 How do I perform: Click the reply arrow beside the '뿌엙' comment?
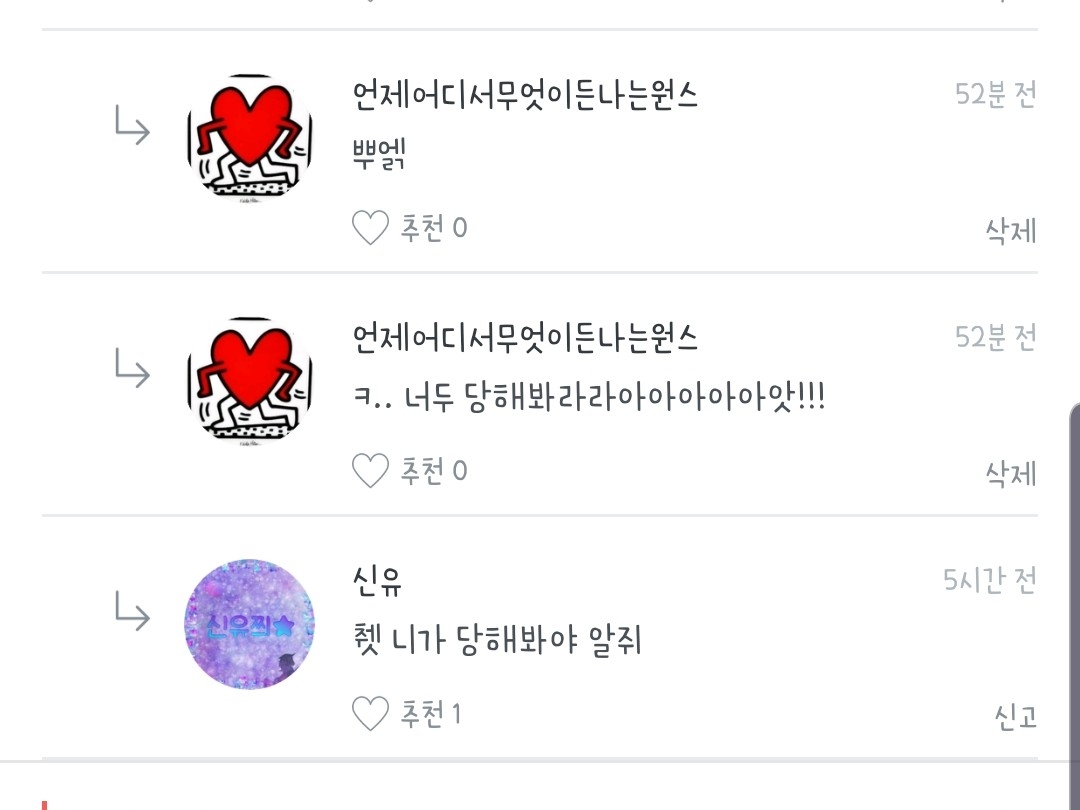(x=132, y=125)
